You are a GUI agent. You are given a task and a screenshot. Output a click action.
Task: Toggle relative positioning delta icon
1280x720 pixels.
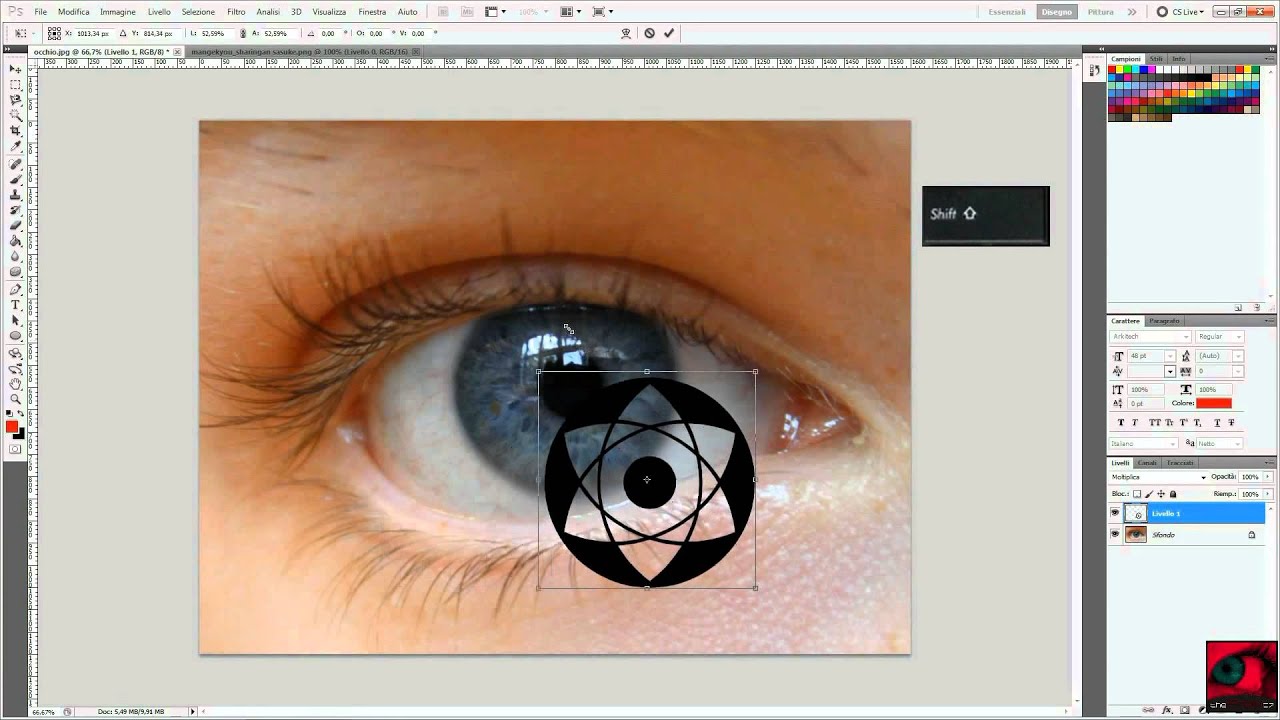pos(123,33)
